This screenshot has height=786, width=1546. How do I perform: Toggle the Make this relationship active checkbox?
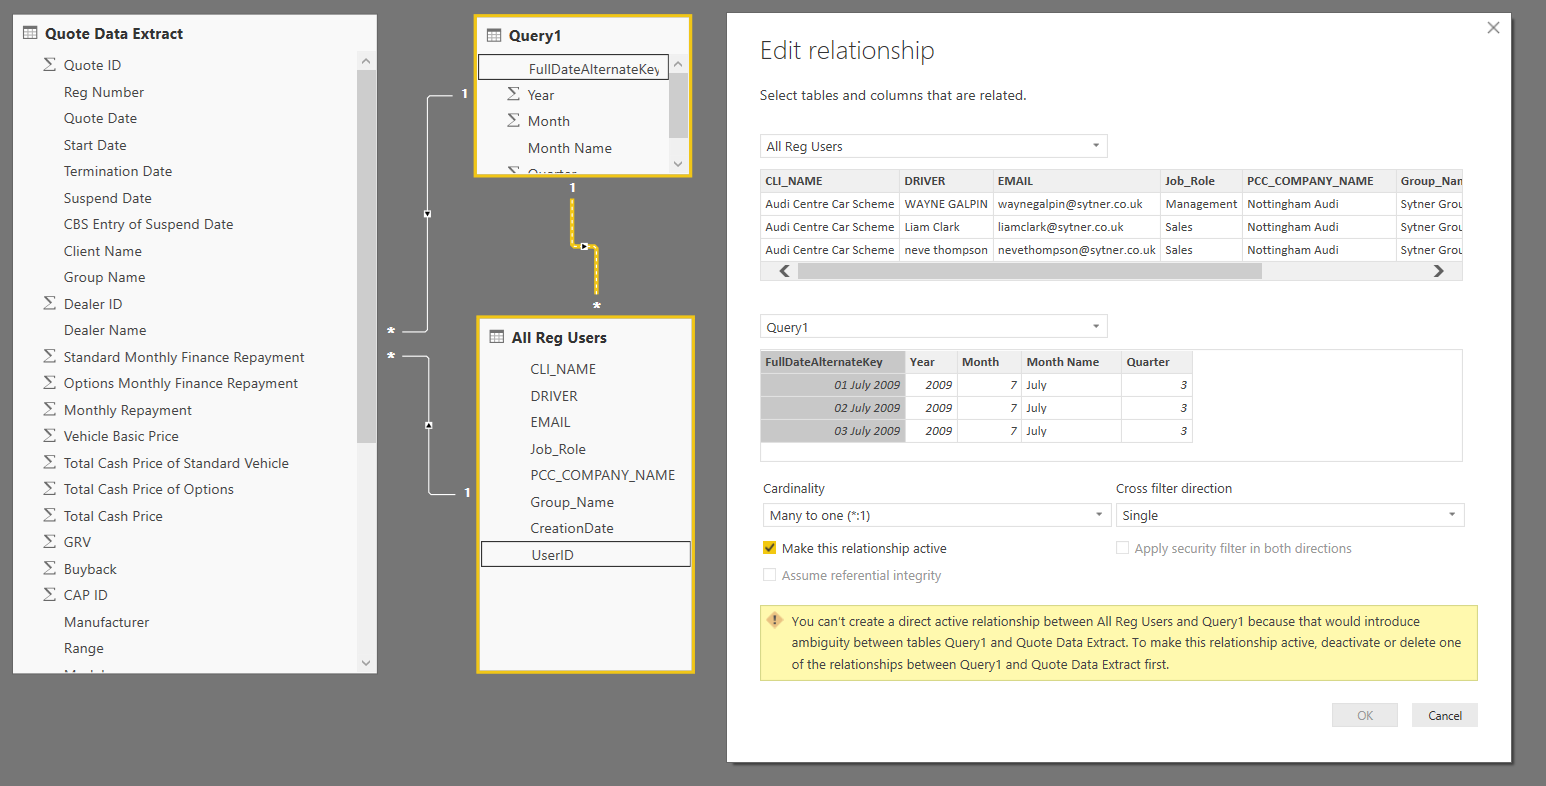769,548
